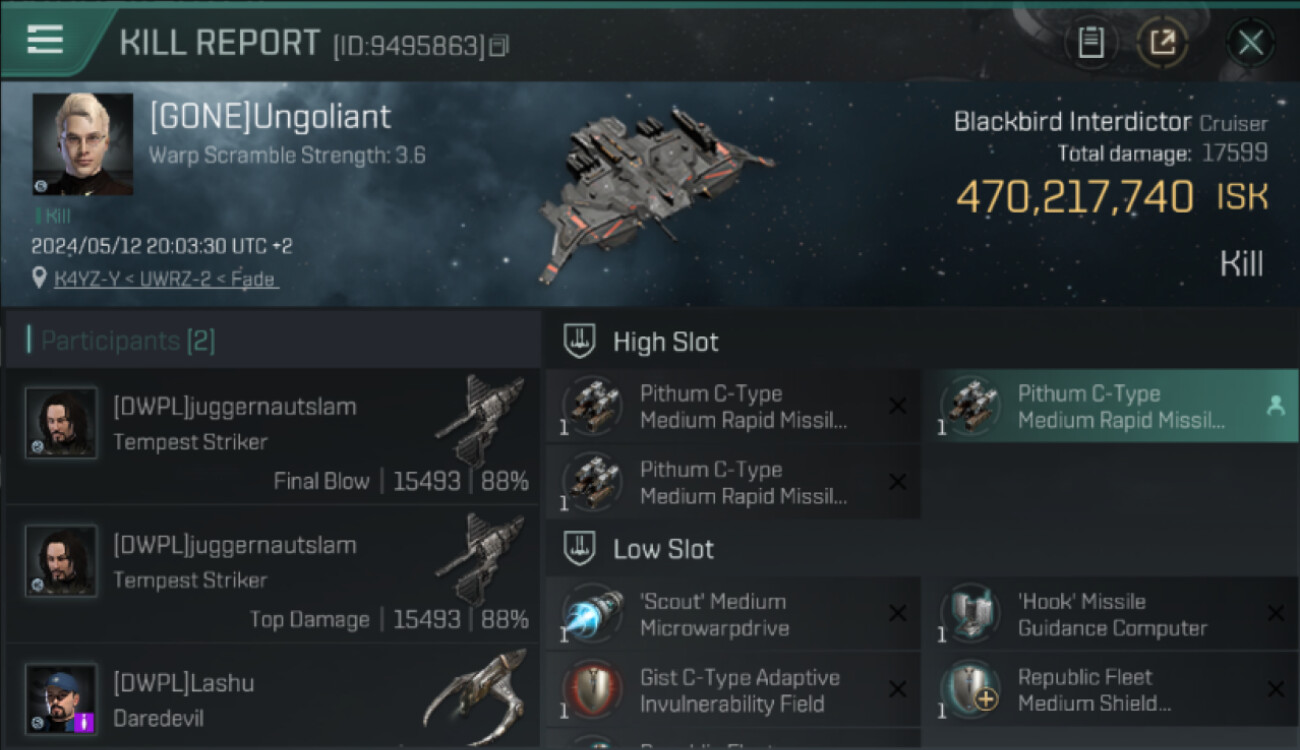Share the kill report via export icon

tap(1162, 42)
